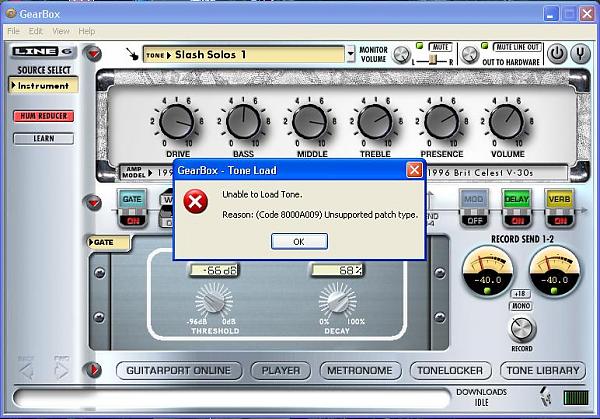This screenshot has width=600, height=419.
Task: Click the guitar icon beside tone name
Action: coord(131,54)
